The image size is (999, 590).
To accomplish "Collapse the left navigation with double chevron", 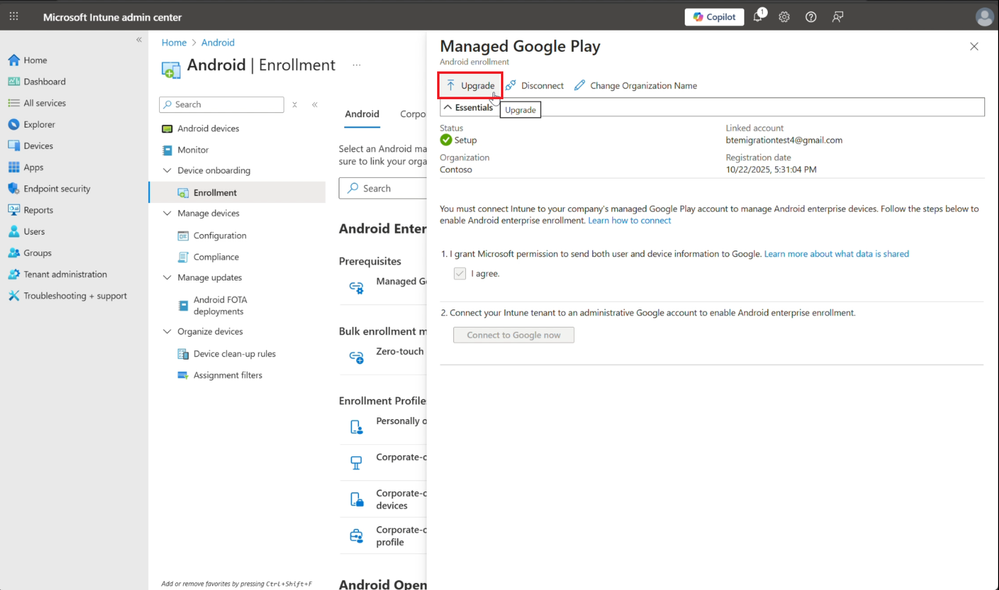I will [139, 40].
